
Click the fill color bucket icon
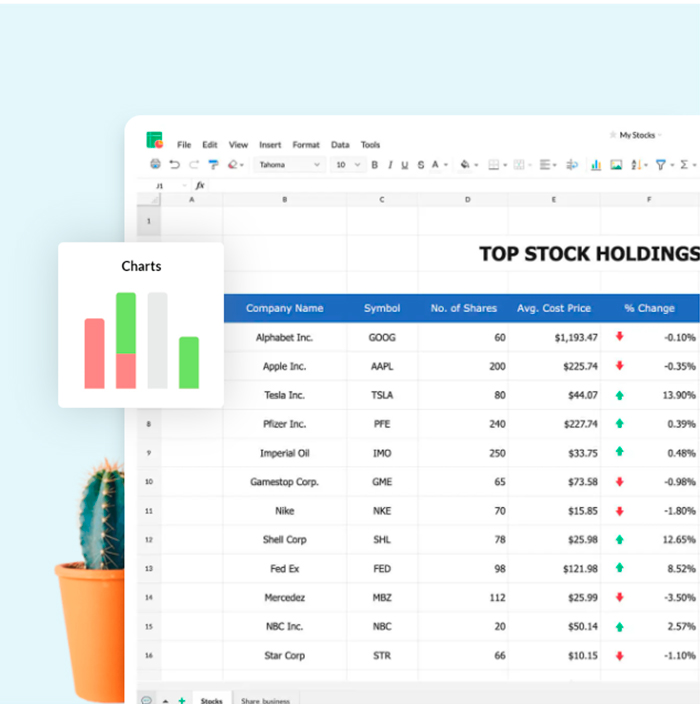[465, 165]
